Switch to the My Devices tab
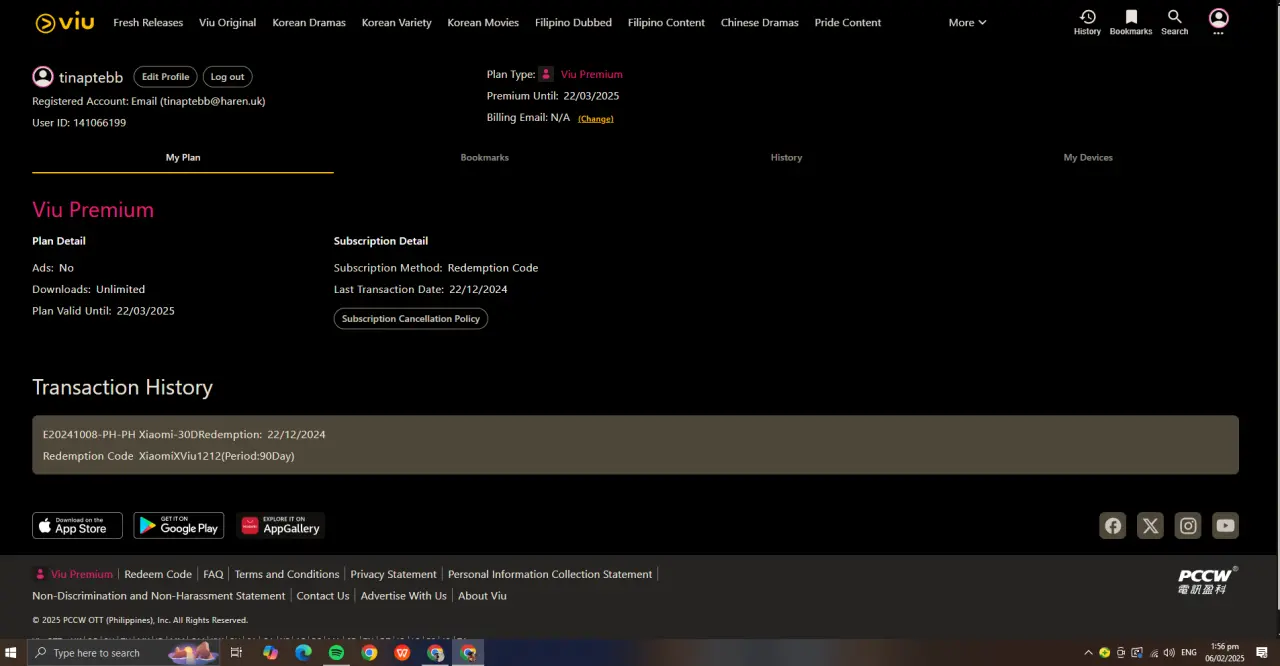The height and width of the screenshot is (666, 1280). coord(1088,158)
